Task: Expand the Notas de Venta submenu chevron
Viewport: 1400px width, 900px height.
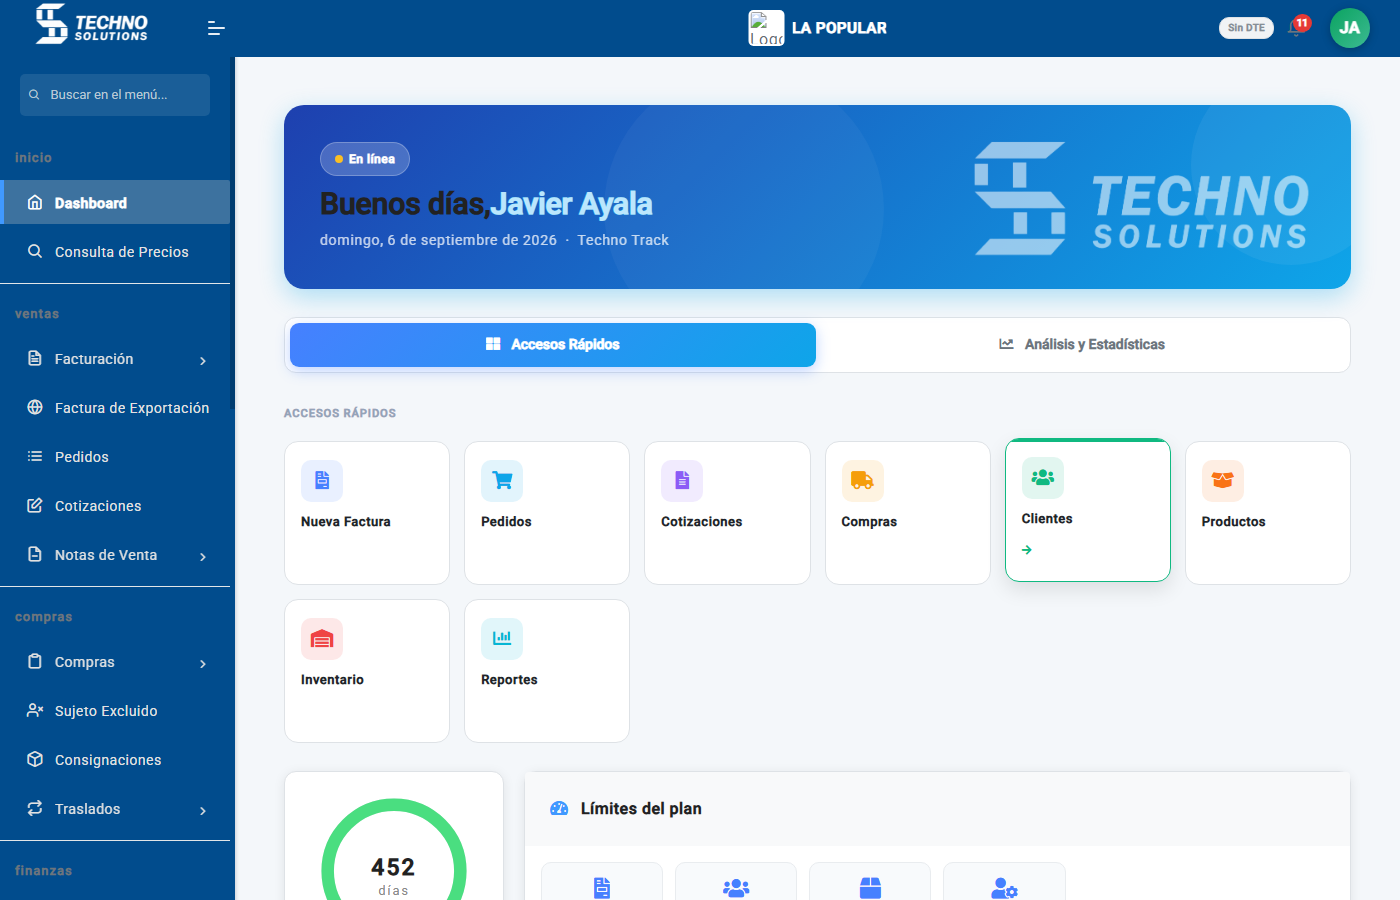Action: pyautogui.click(x=203, y=556)
